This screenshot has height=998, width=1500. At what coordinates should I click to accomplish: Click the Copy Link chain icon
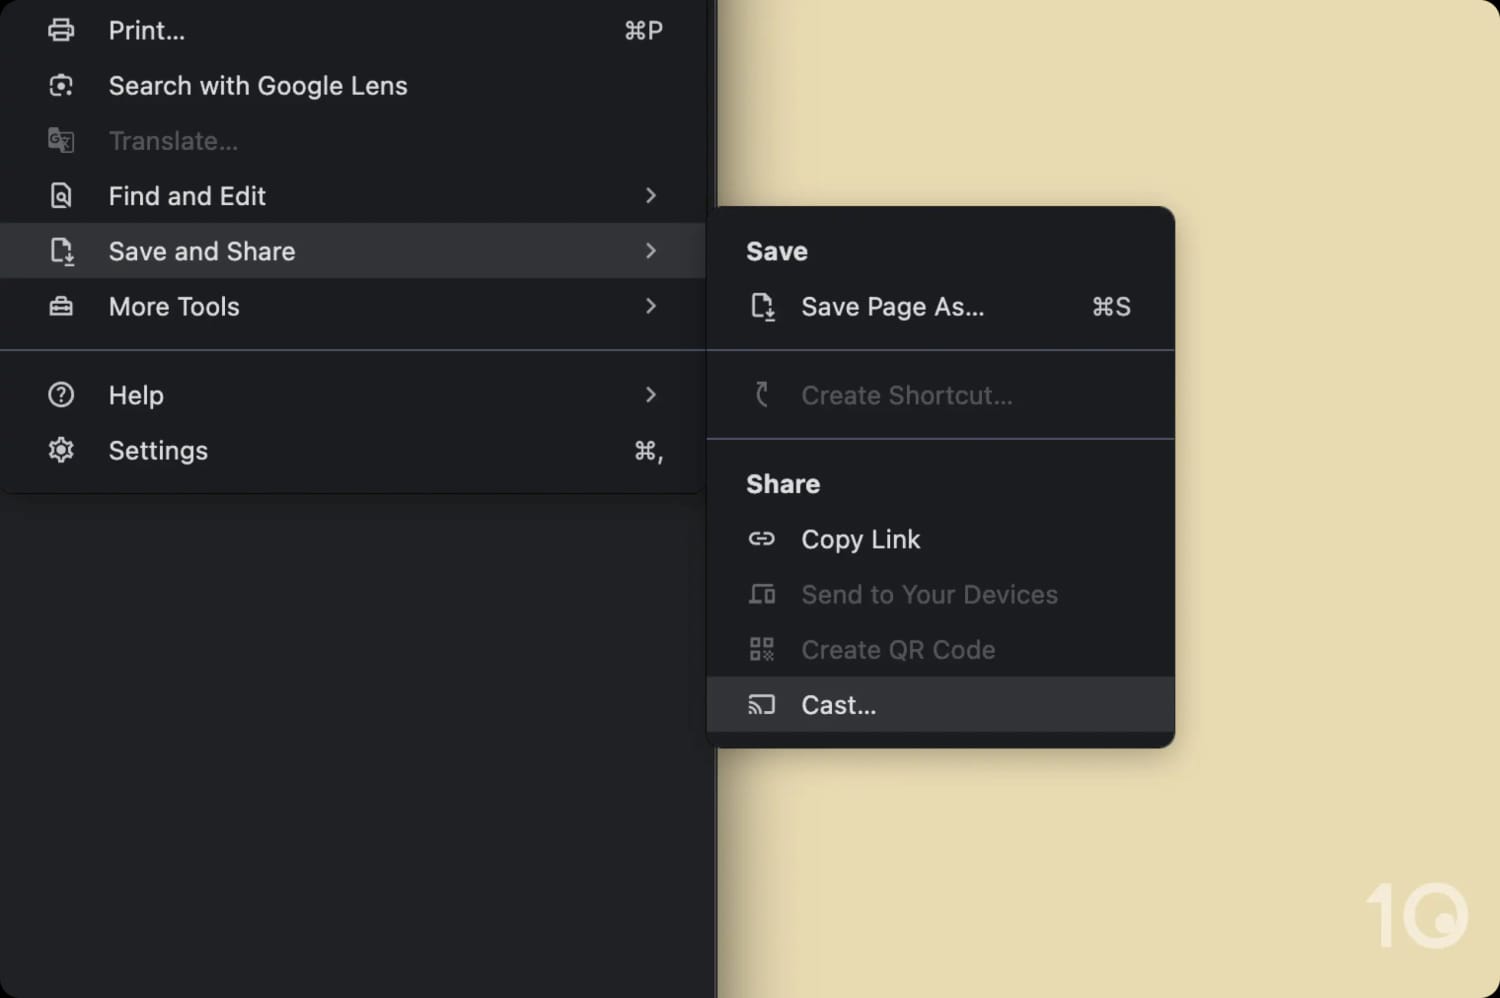click(762, 539)
